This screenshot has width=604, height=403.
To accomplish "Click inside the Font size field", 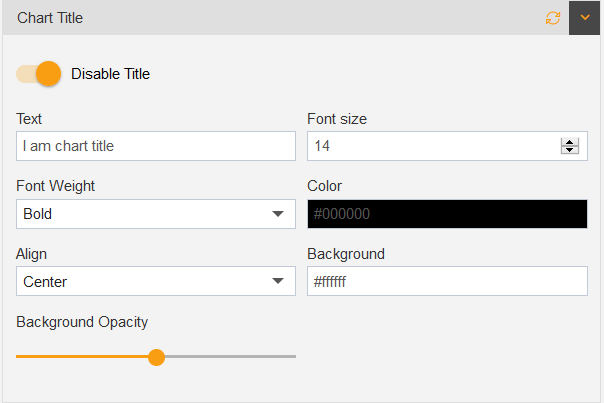I will 447,146.
